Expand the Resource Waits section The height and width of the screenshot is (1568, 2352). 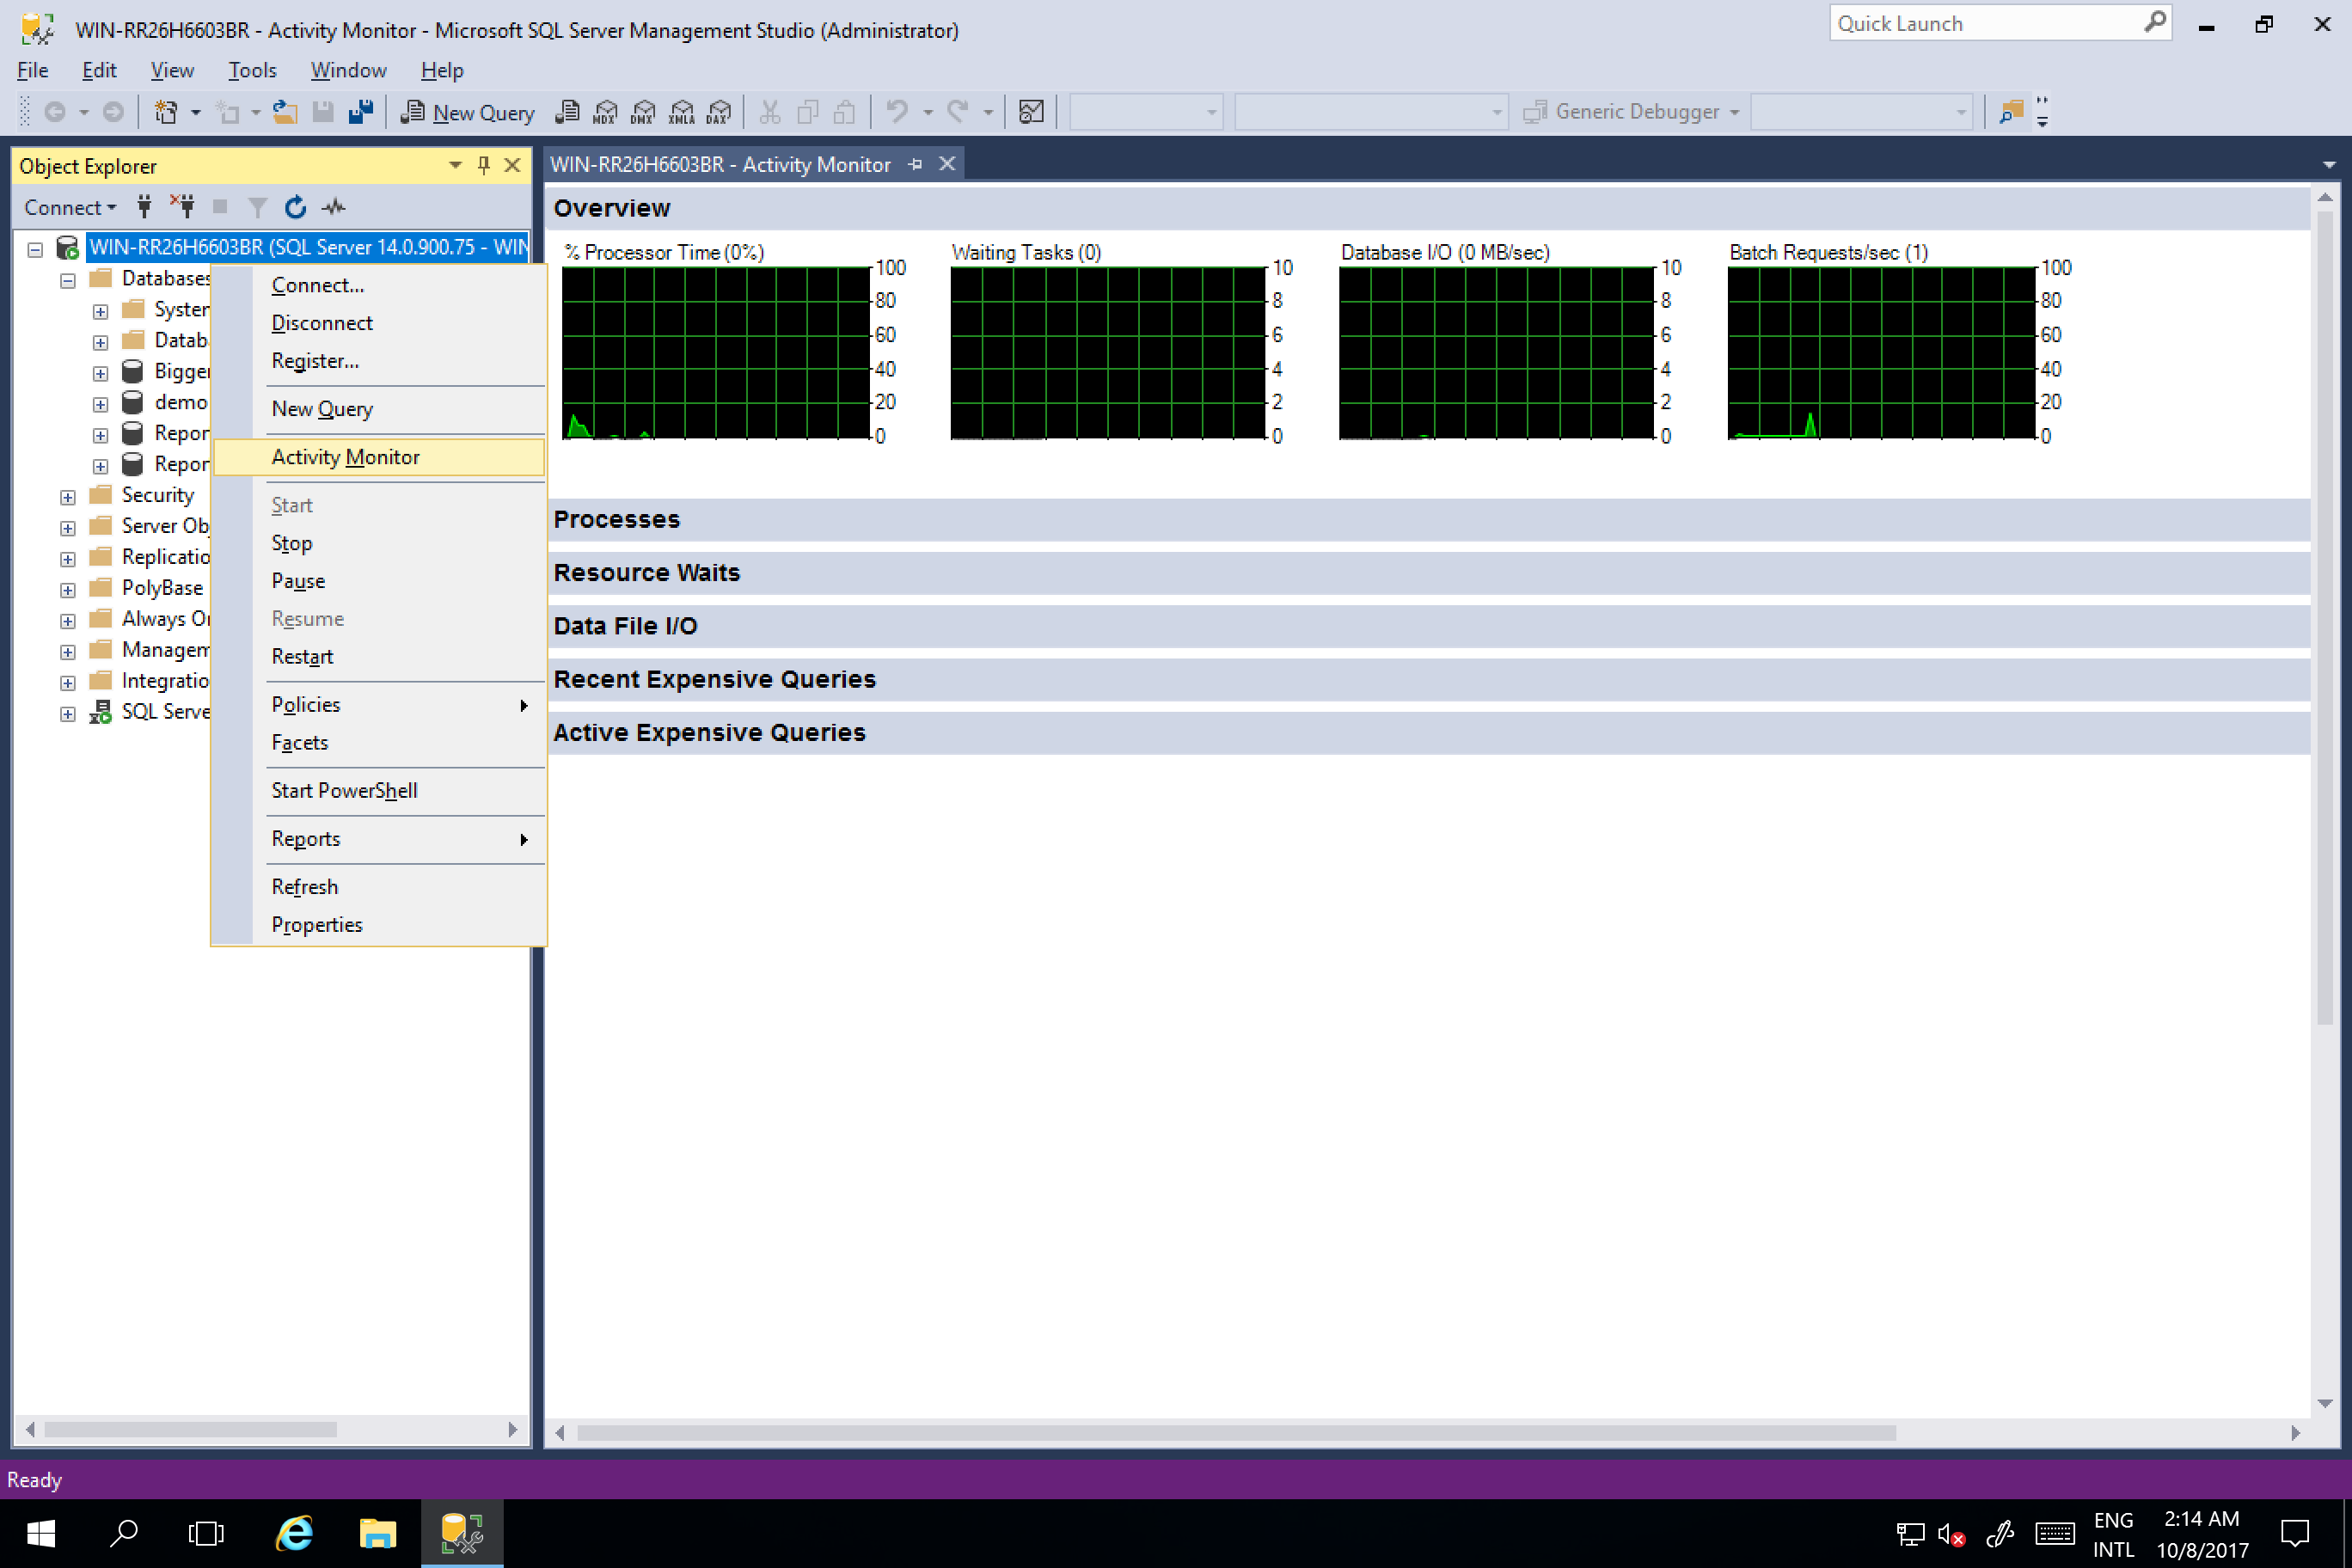tap(1429, 573)
